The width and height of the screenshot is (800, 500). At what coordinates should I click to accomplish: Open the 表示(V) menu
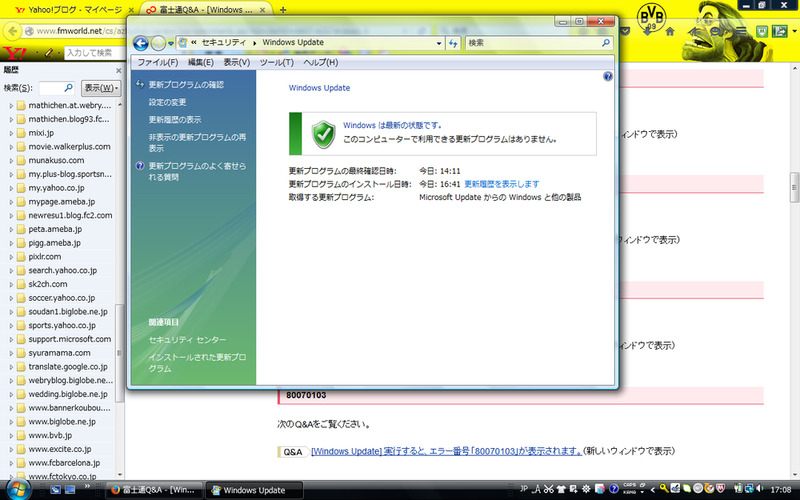click(236, 62)
